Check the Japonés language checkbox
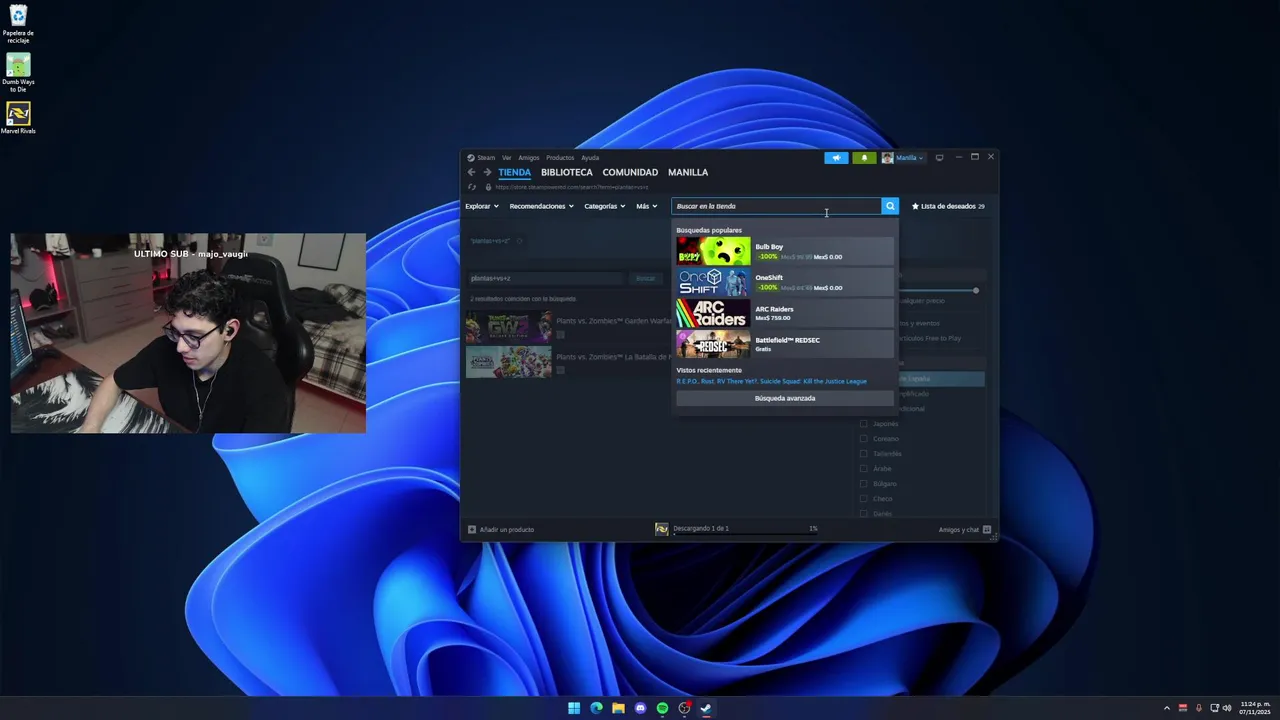1280x720 pixels. tap(864, 423)
